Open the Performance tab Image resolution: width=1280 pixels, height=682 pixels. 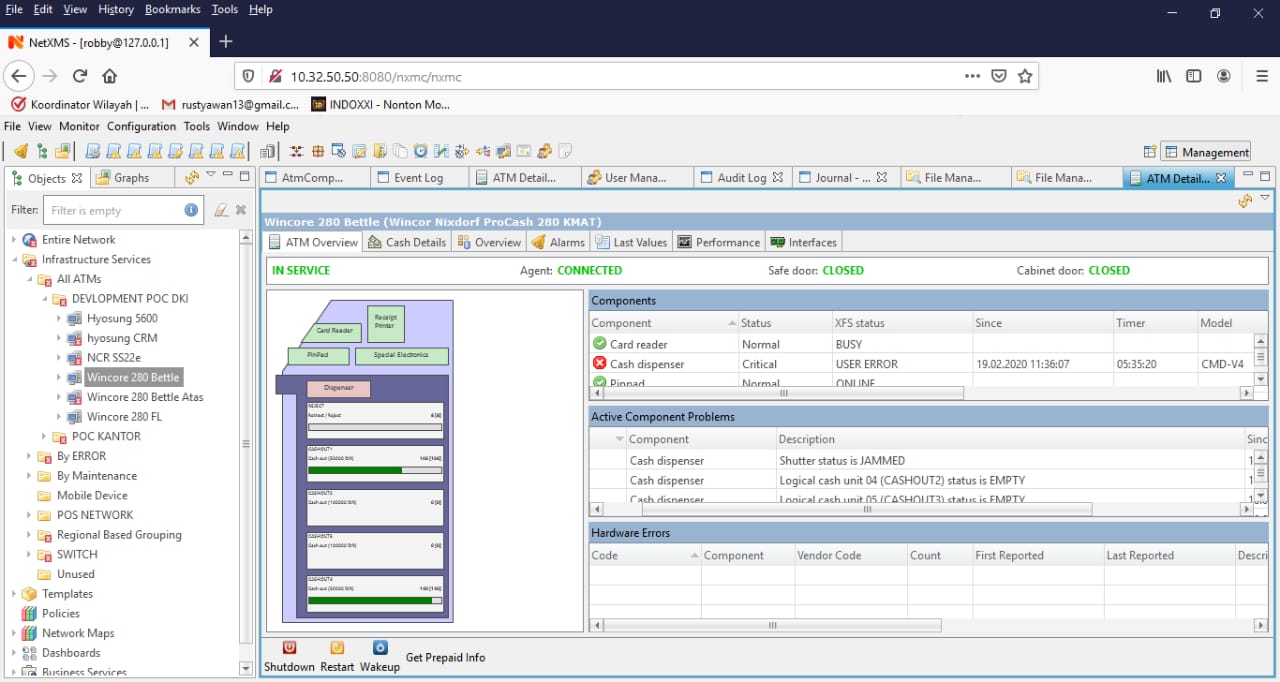pyautogui.click(x=718, y=242)
